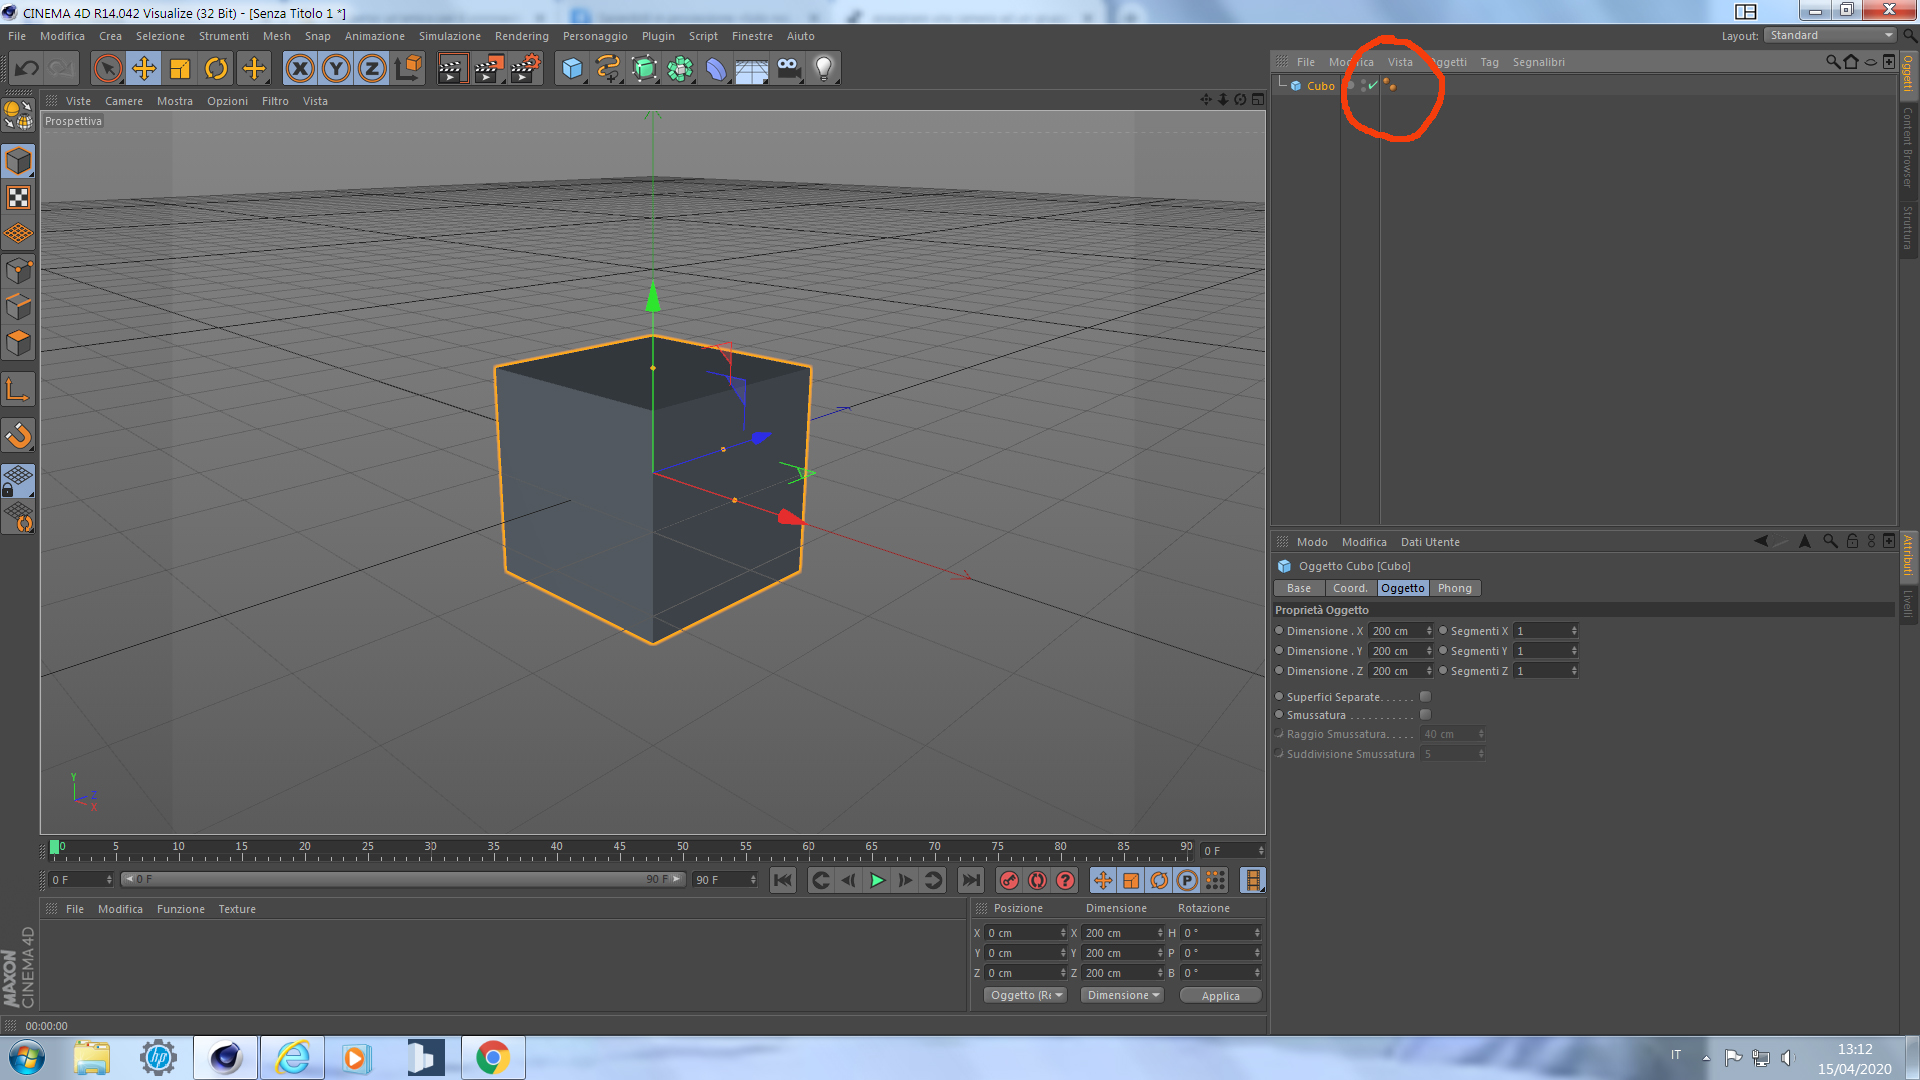Image resolution: width=1920 pixels, height=1080 pixels.
Task: Toggle the Smussatura checkbox
Action: click(x=1425, y=714)
